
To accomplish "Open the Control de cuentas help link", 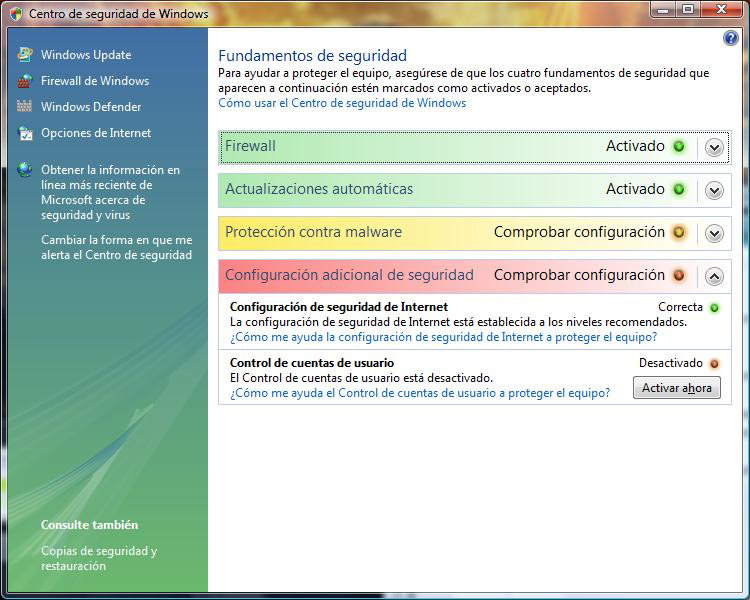I will pos(420,393).
